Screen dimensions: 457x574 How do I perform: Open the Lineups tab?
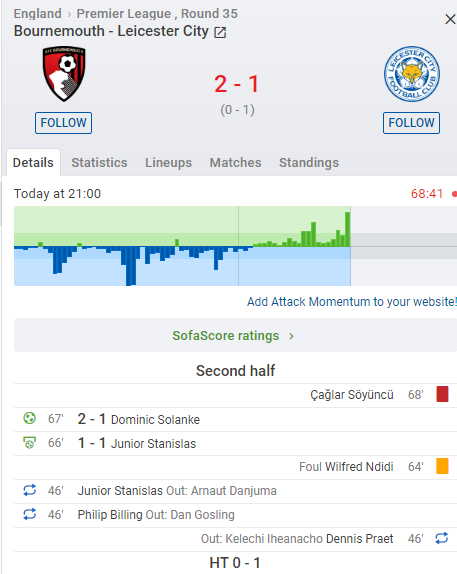168,163
